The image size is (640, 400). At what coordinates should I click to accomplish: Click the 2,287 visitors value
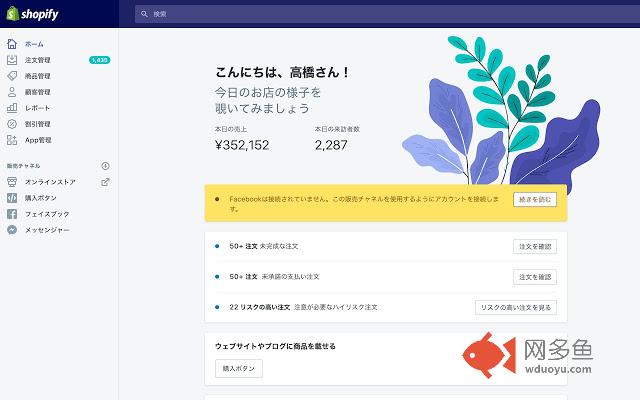click(x=331, y=145)
